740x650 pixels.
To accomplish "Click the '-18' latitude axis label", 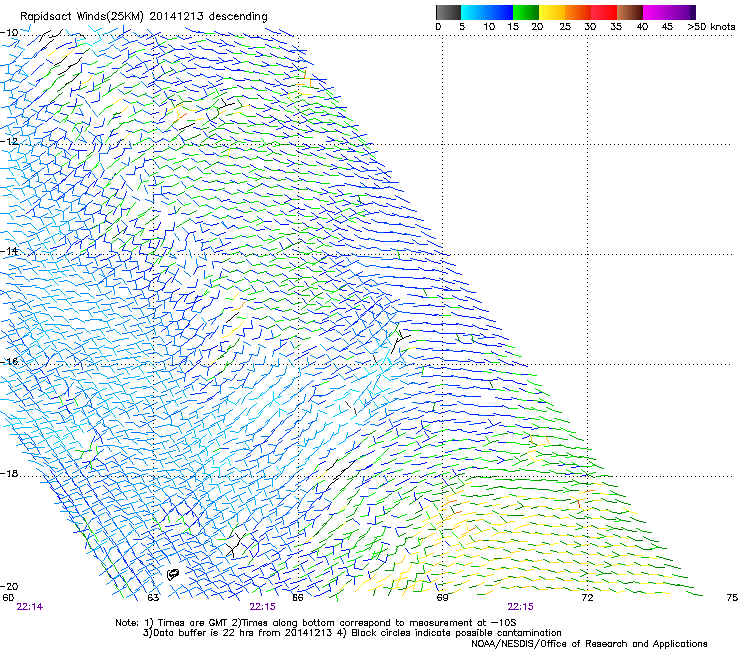I will click(x=9, y=473).
